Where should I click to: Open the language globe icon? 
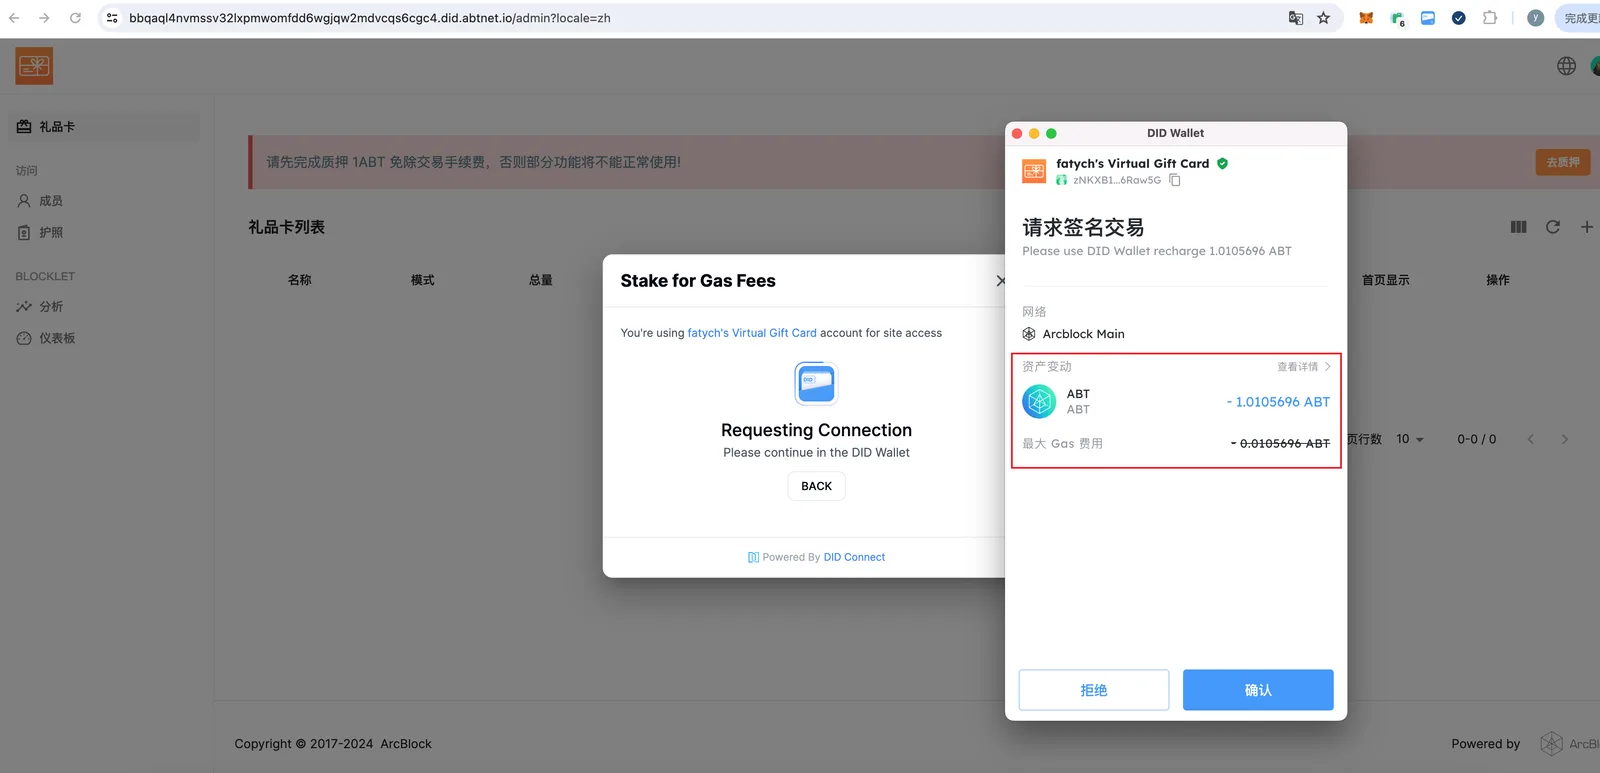tap(1567, 66)
